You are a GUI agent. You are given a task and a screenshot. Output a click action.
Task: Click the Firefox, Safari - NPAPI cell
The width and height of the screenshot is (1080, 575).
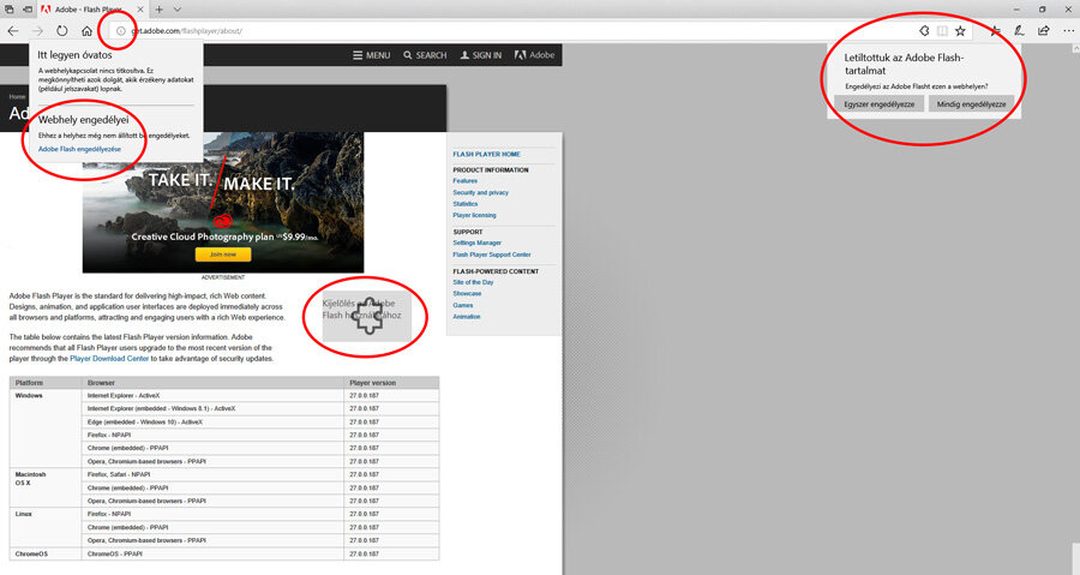[x=213, y=474]
